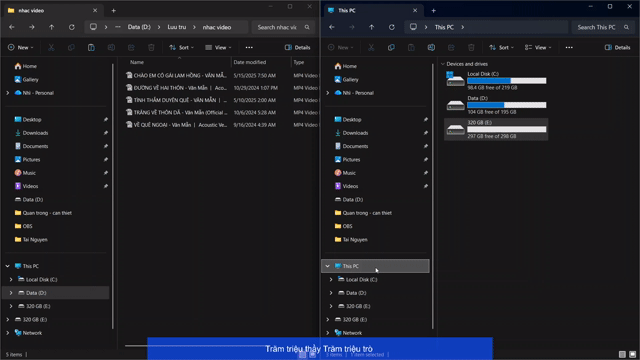Click Copy icon in This PC window toolbar
This screenshot has height=360, width=640.
(x=391, y=47)
